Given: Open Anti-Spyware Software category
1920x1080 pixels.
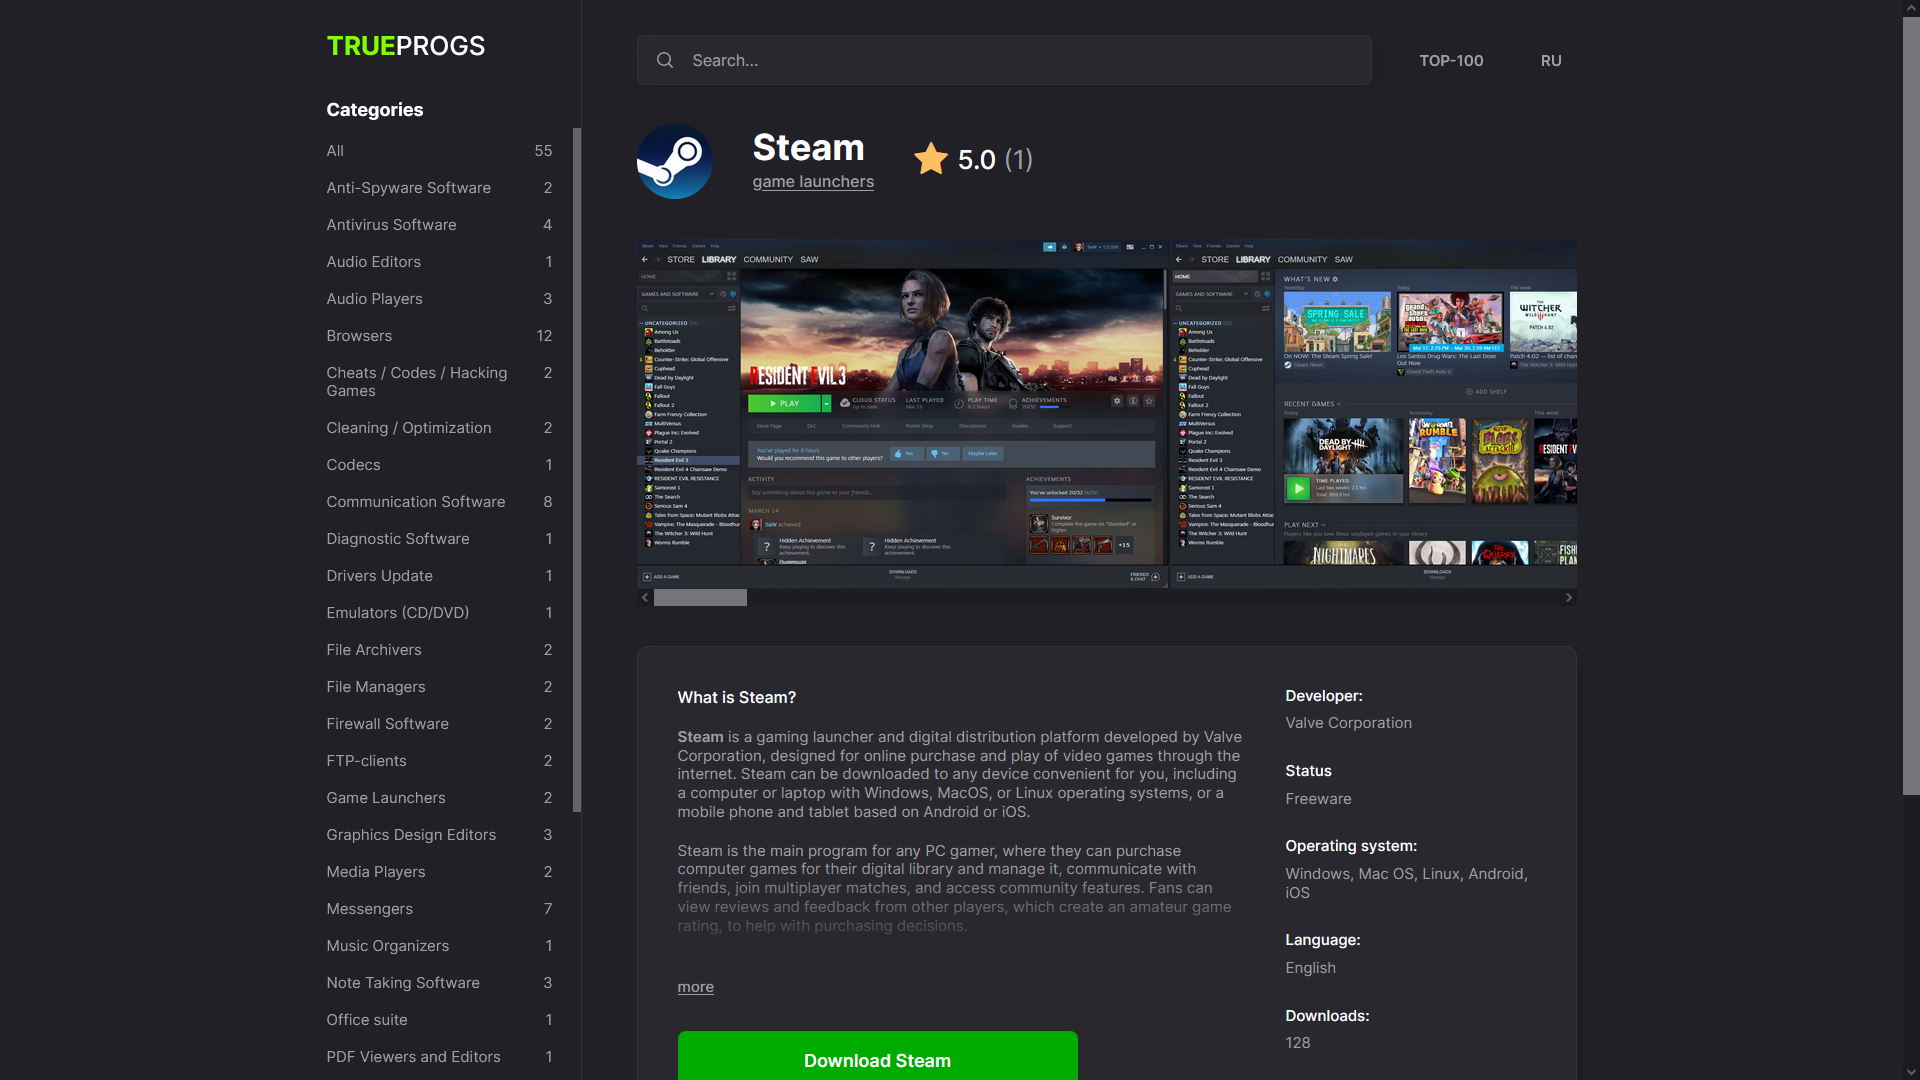Looking at the screenshot, I should pyautogui.click(x=439, y=188).
